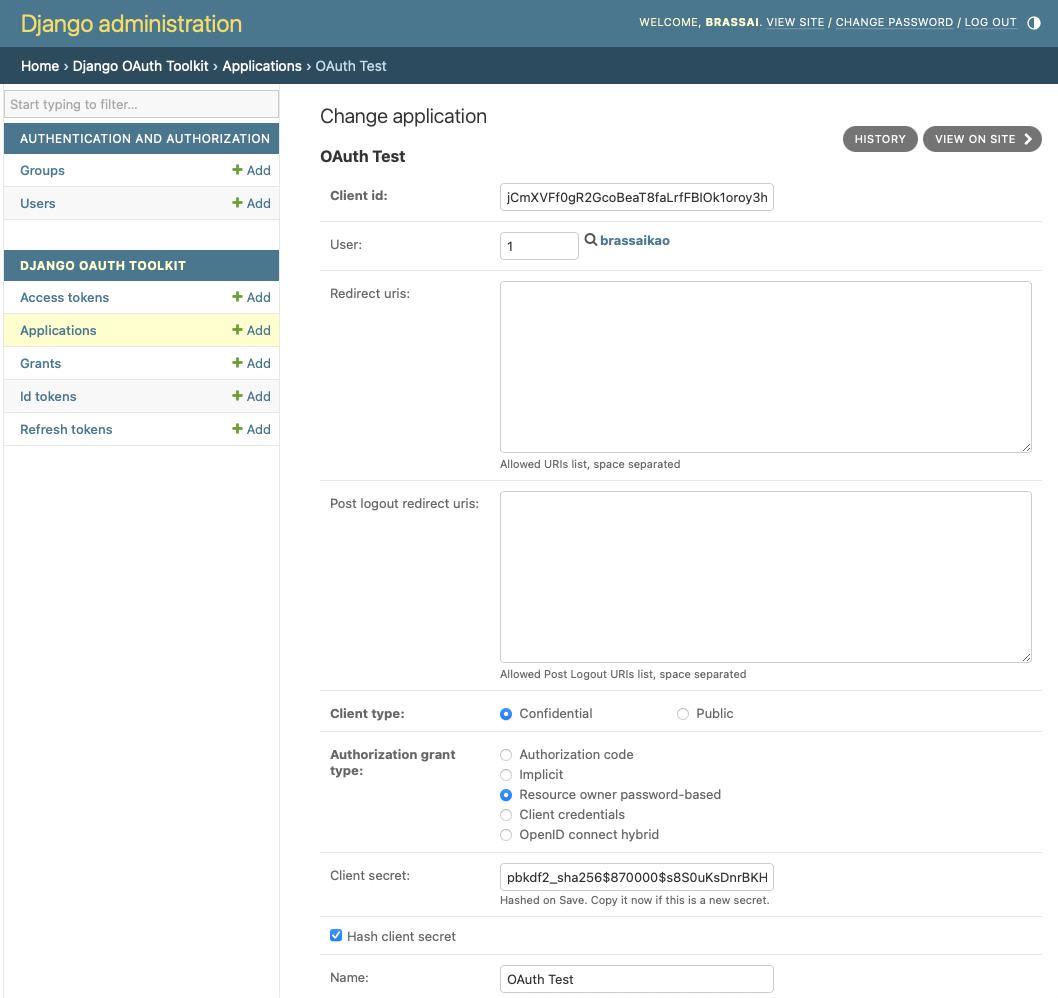Click the 'OAuth Test' breadcrumb text

click(x=351, y=66)
